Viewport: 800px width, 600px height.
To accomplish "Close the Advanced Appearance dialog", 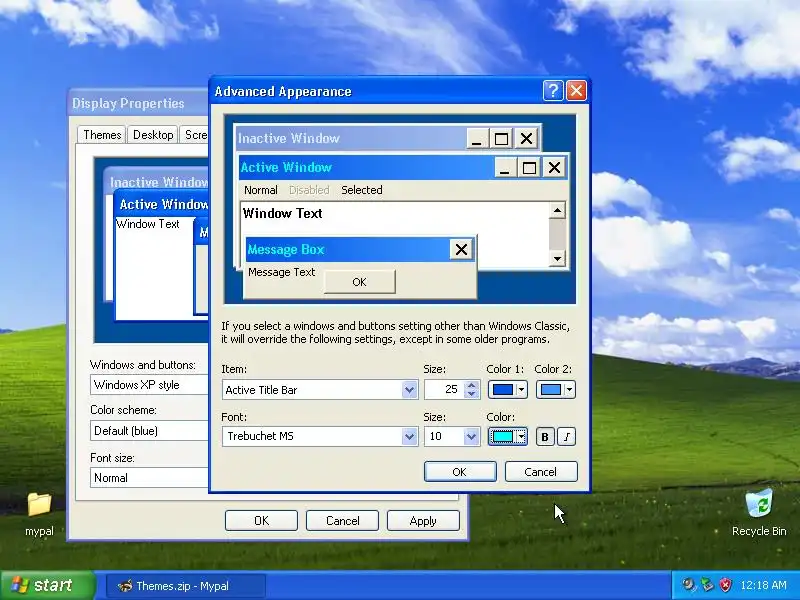I will coord(577,91).
